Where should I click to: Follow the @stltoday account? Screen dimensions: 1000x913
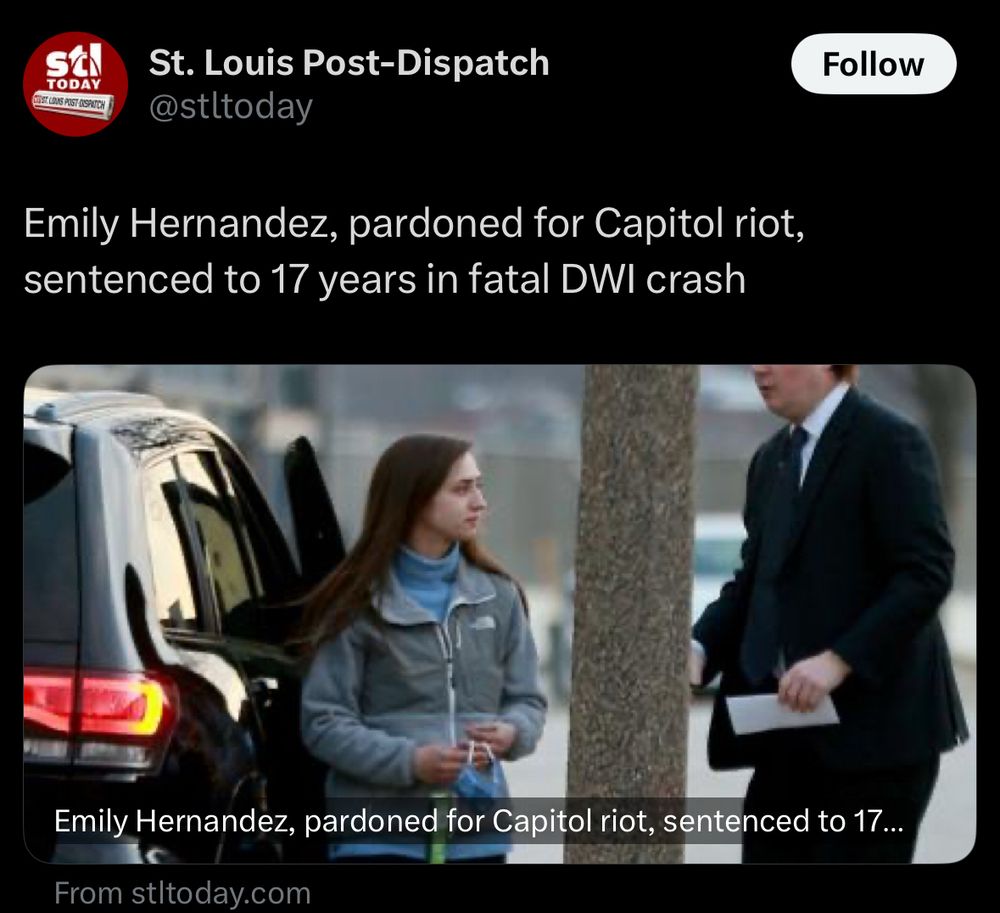click(x=873, y=64)
